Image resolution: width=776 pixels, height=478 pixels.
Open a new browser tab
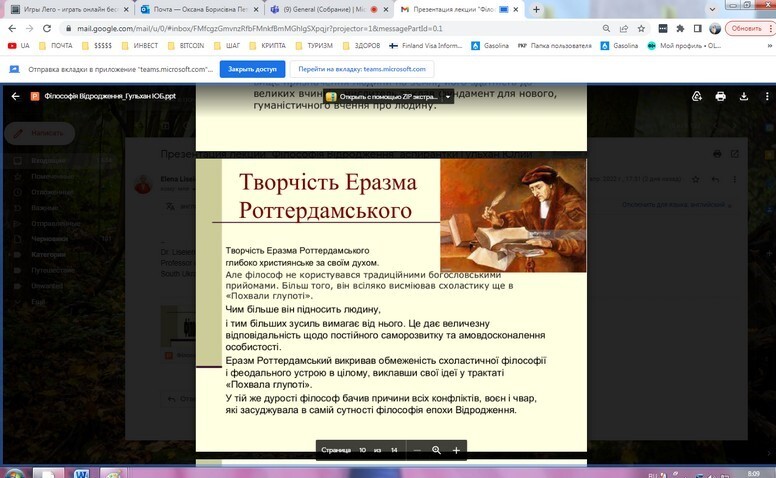[x=537, y=8]
